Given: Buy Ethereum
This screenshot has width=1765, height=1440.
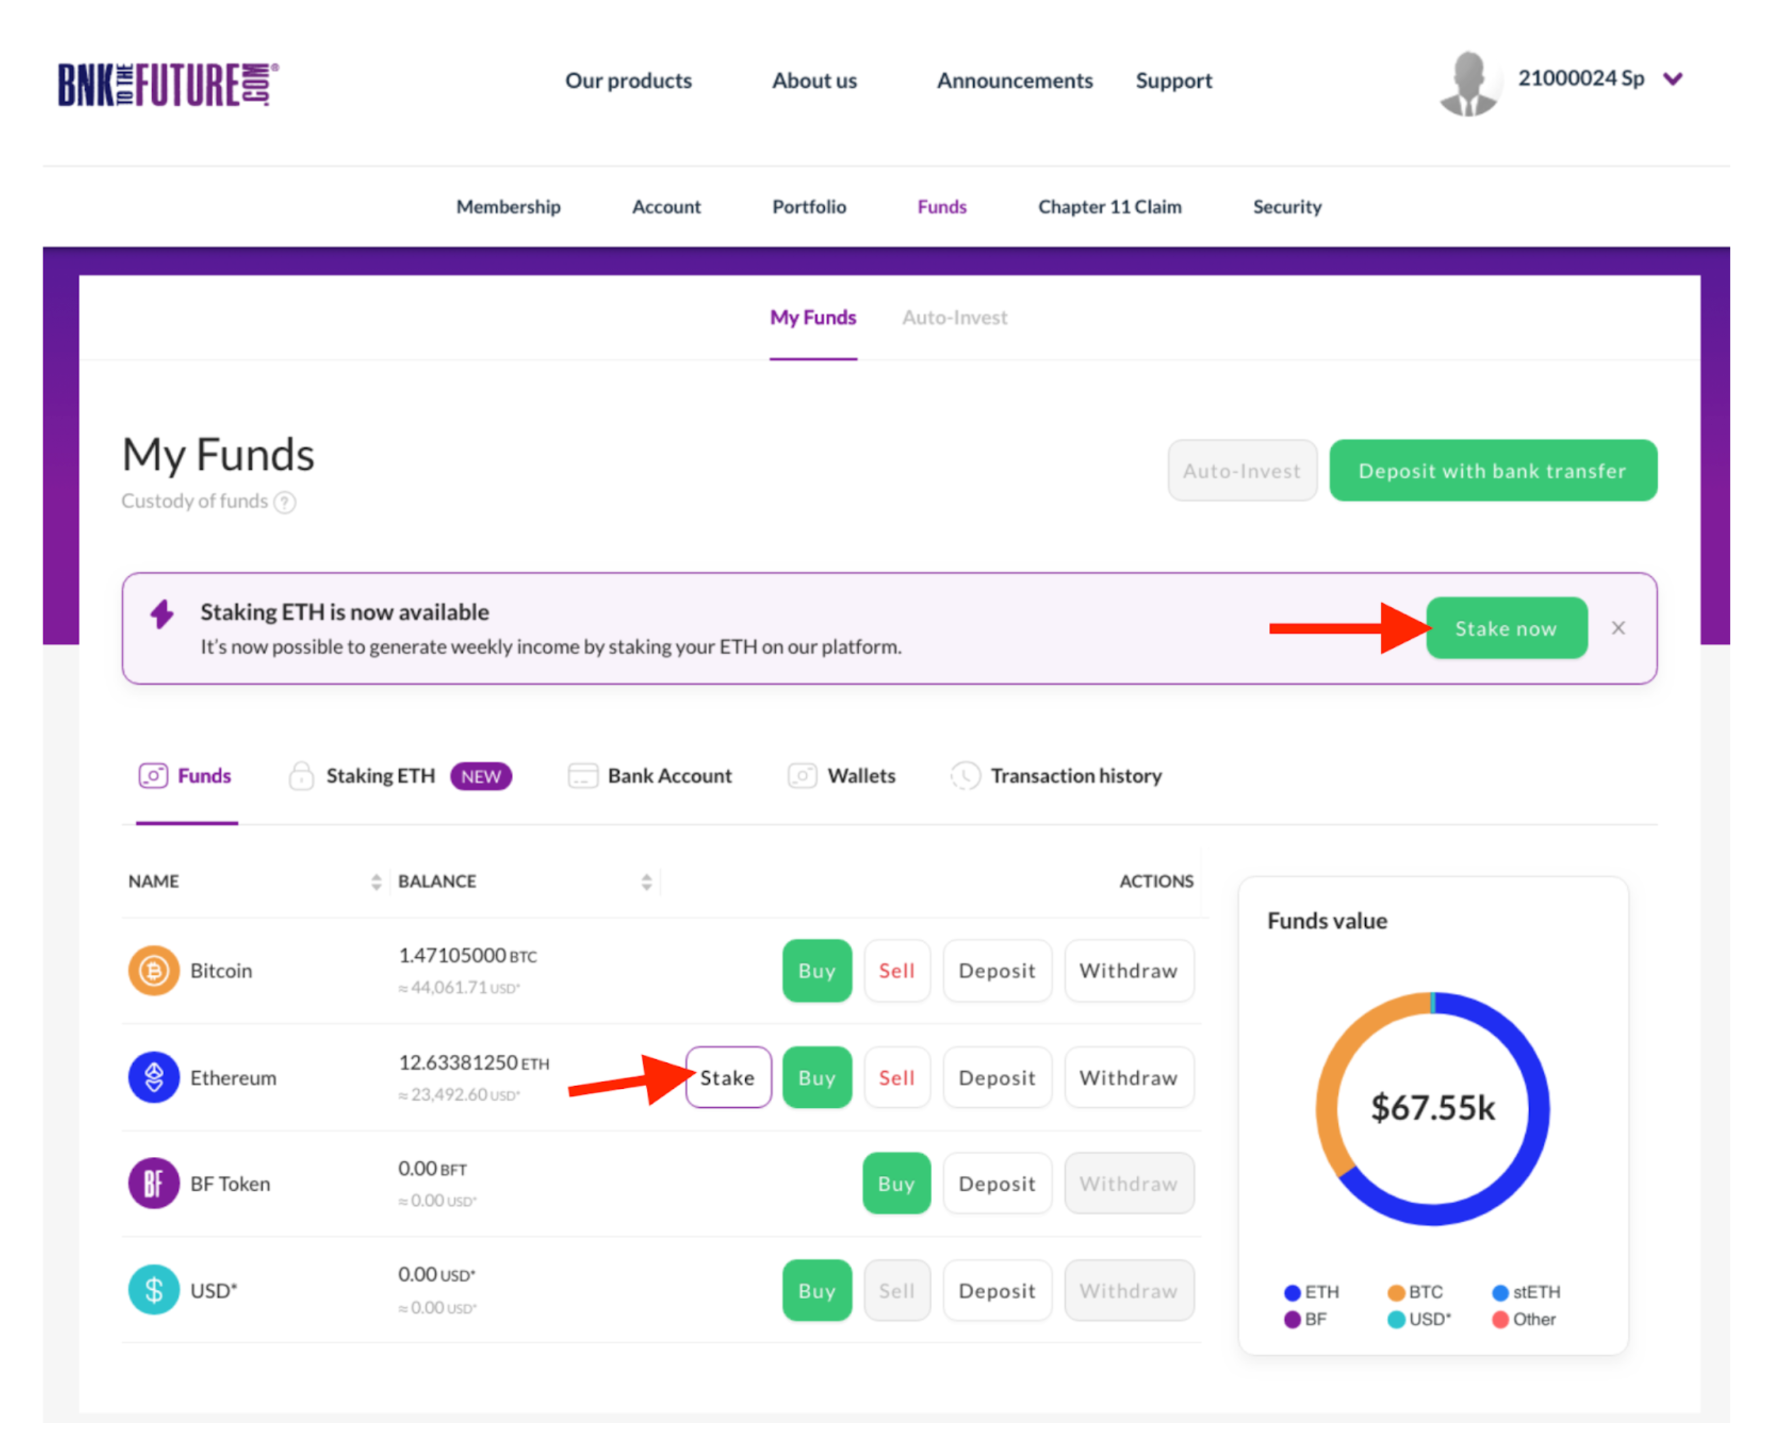Looking at the screenshot, I should pyautogui.click(x=817, y=1078).
